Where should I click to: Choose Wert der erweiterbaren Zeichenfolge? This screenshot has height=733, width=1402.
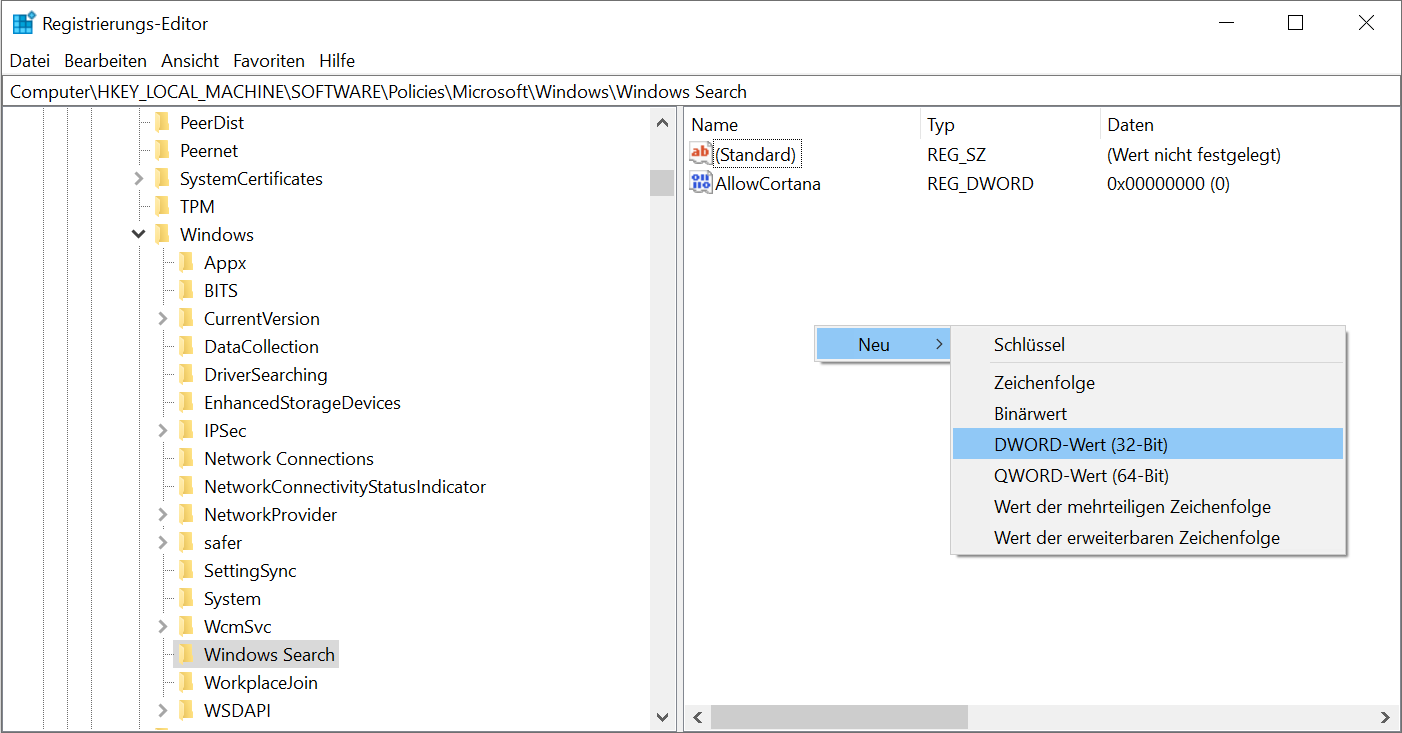[x=1148, y=538]
